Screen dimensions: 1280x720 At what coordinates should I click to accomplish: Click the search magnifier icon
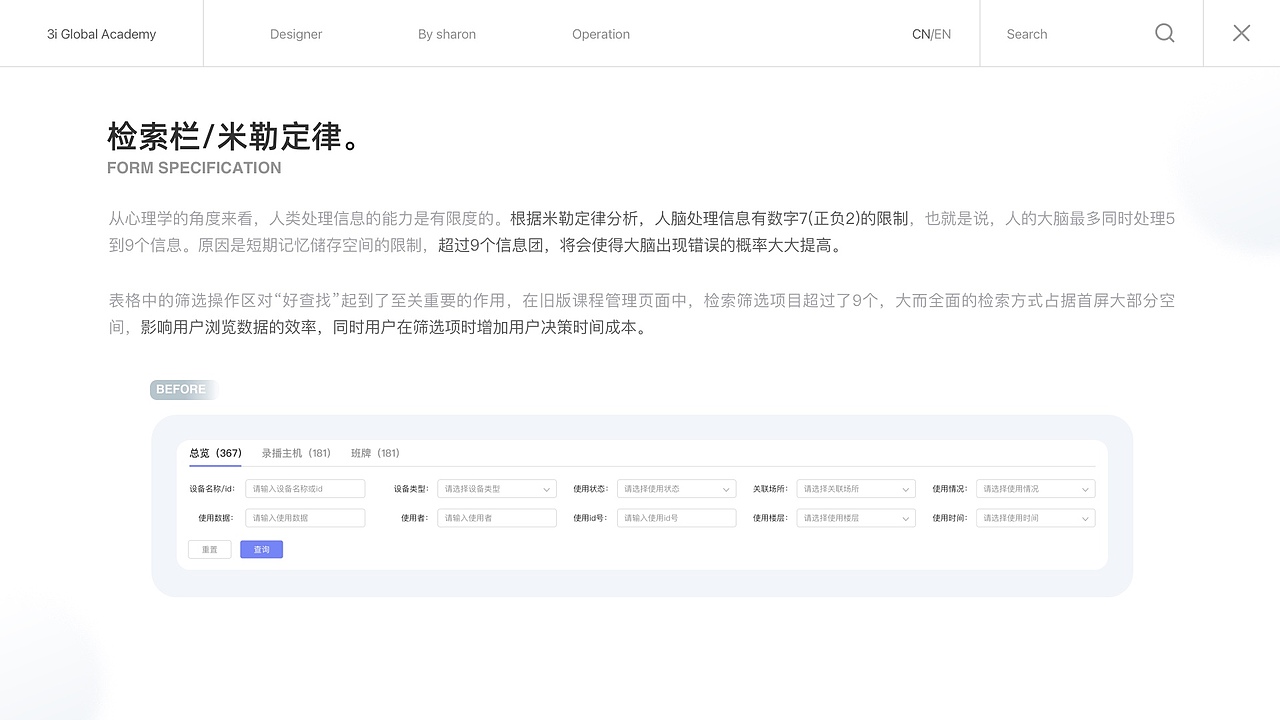[1164, 33]
